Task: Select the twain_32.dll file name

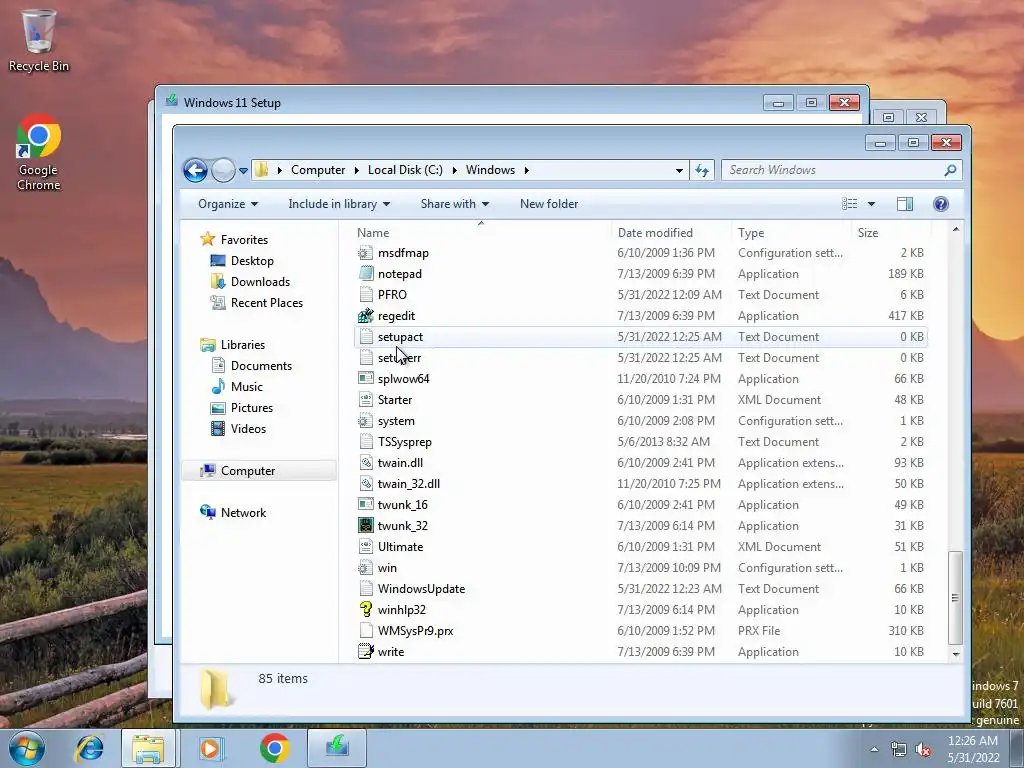Action: tap(409, 484)
